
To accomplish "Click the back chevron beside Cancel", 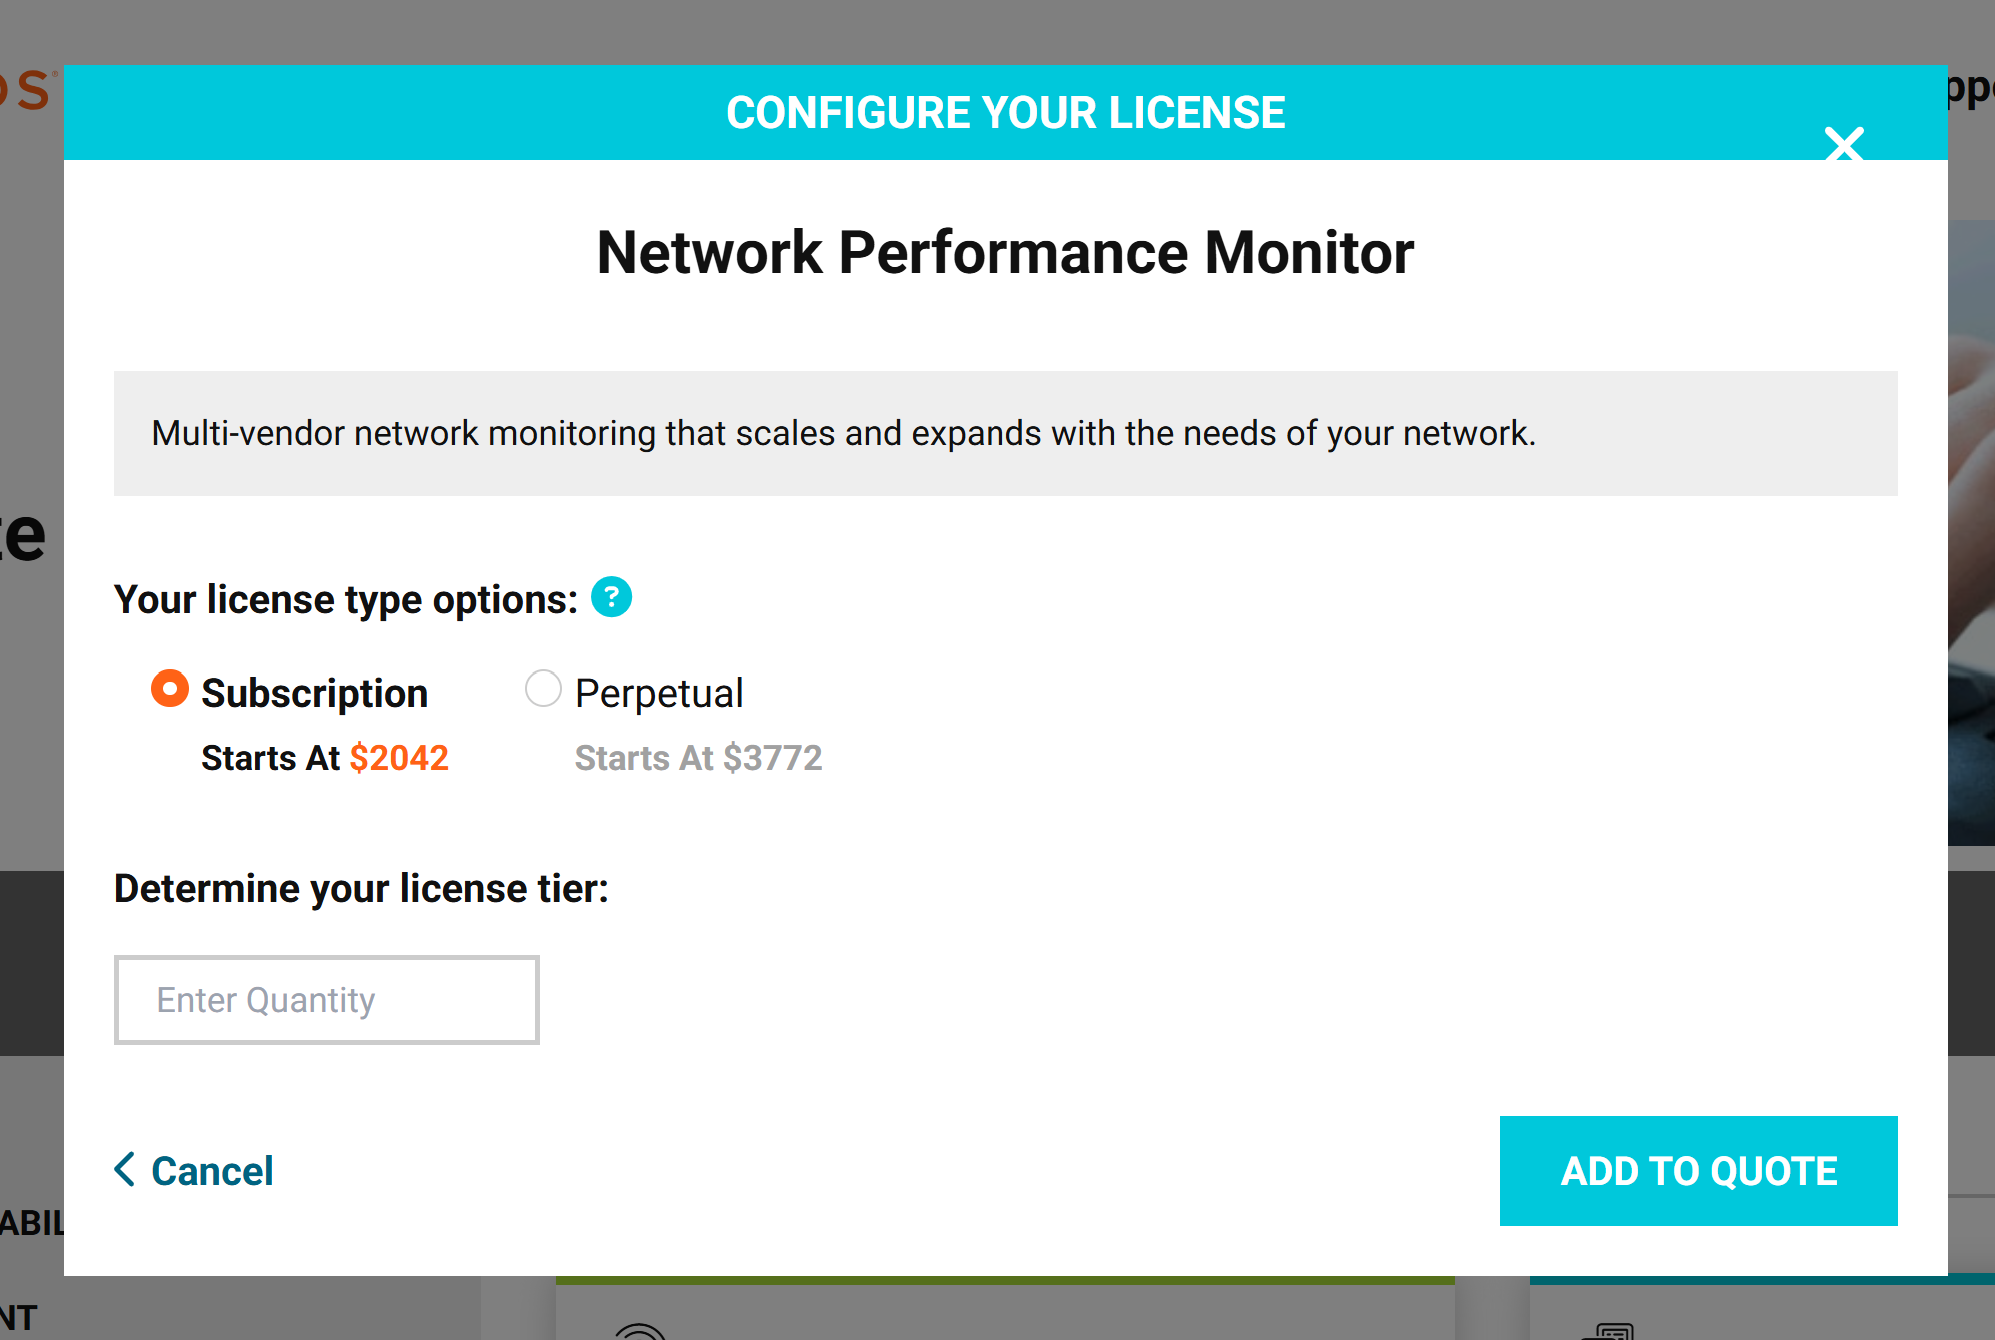I will pos(125,1169).
